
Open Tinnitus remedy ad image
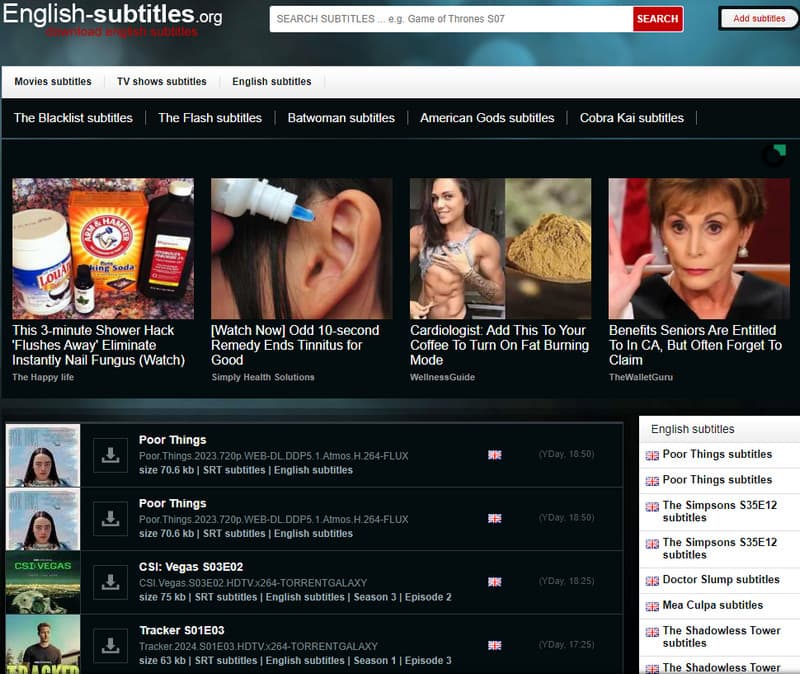302,248
